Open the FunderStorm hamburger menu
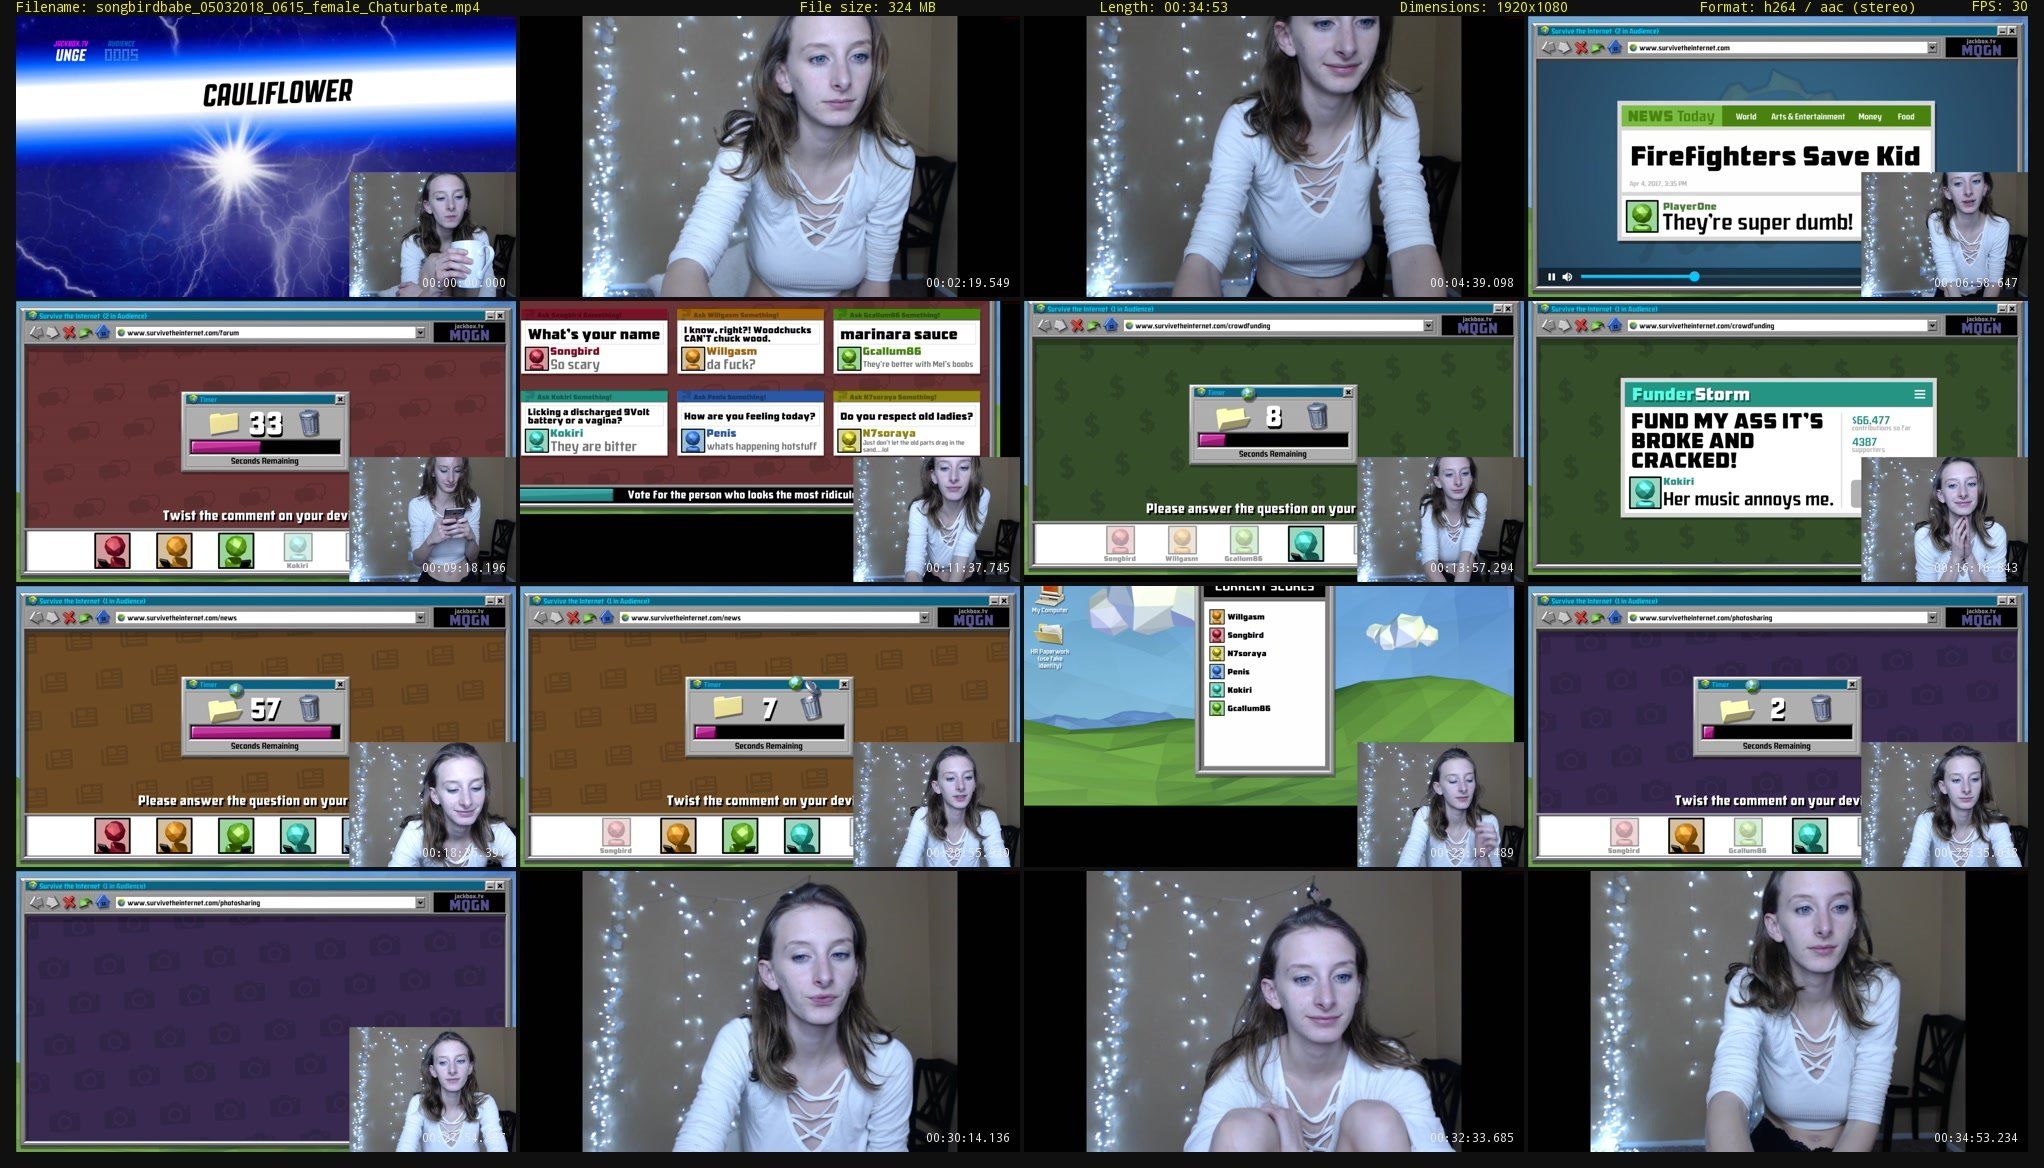This screenshot has height=1168, width=2044. click(1919, 394)
